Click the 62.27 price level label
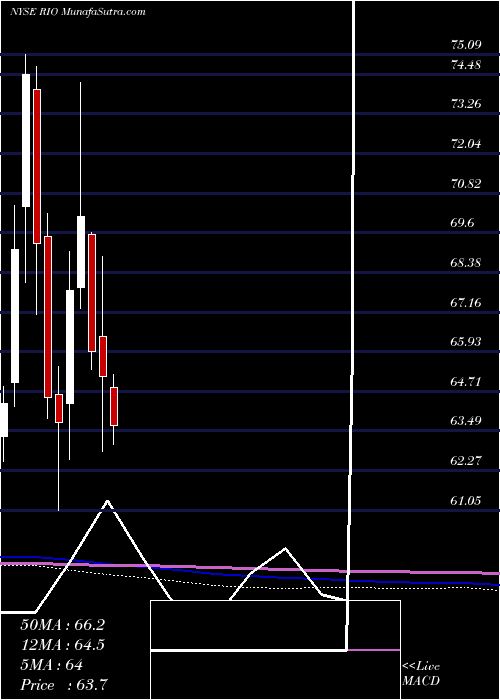 tap(466, 461)
